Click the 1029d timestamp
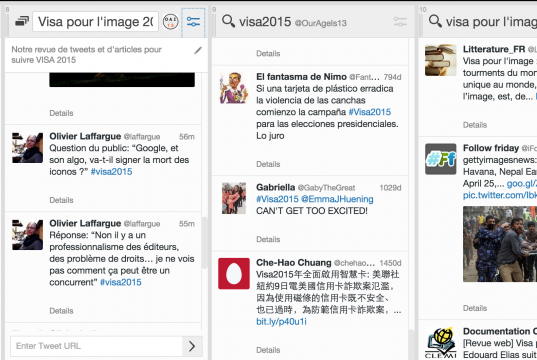Screen dimensions: 537x360 [x=390, y=188]
